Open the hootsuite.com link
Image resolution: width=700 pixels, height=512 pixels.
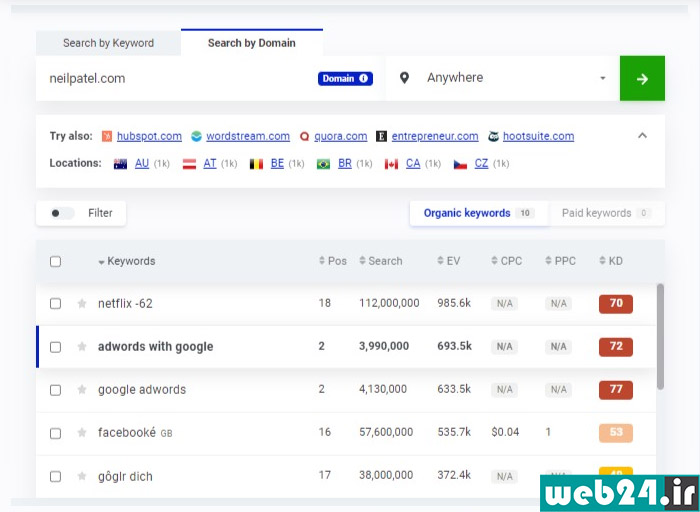pyautogui.click(x=538, y=136)
